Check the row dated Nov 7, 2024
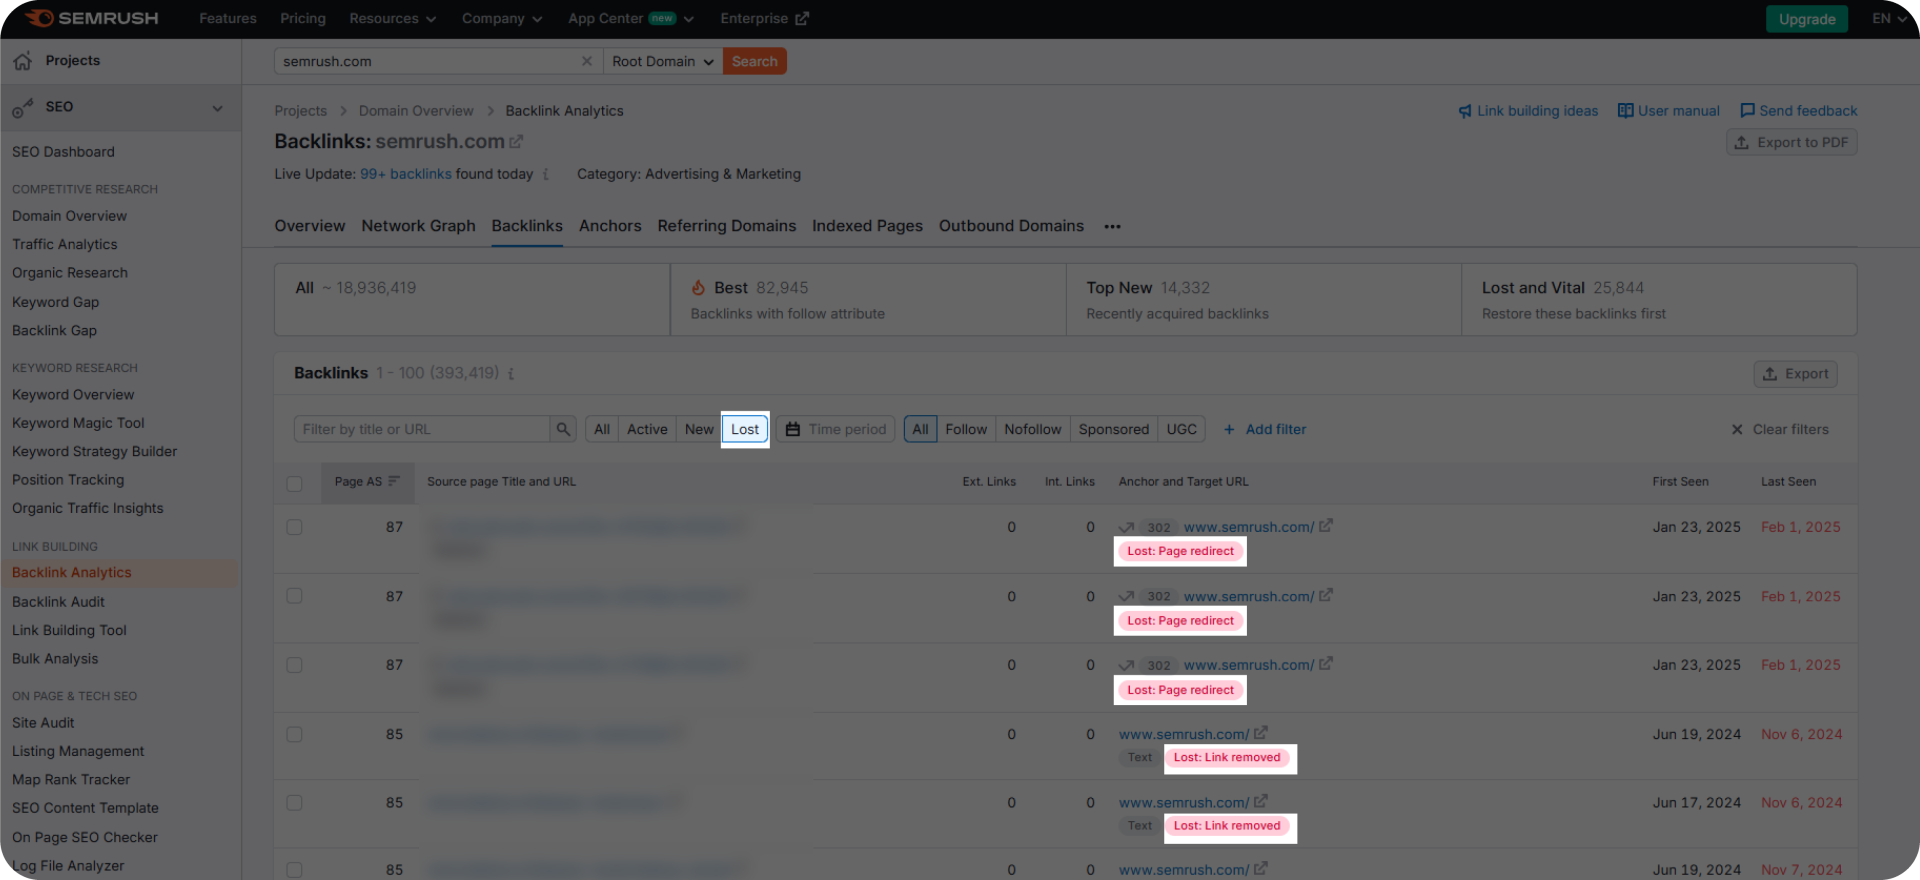Image resolution: width=1920 pixels, height=880 pixels. pyautogui.click(x=294, y=870)
